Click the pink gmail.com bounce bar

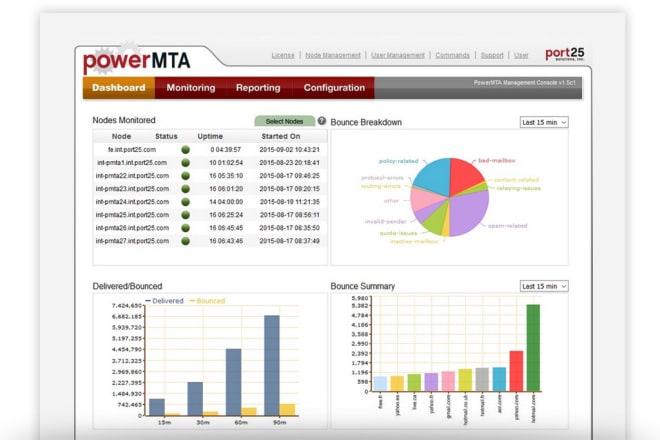(448, 381)
